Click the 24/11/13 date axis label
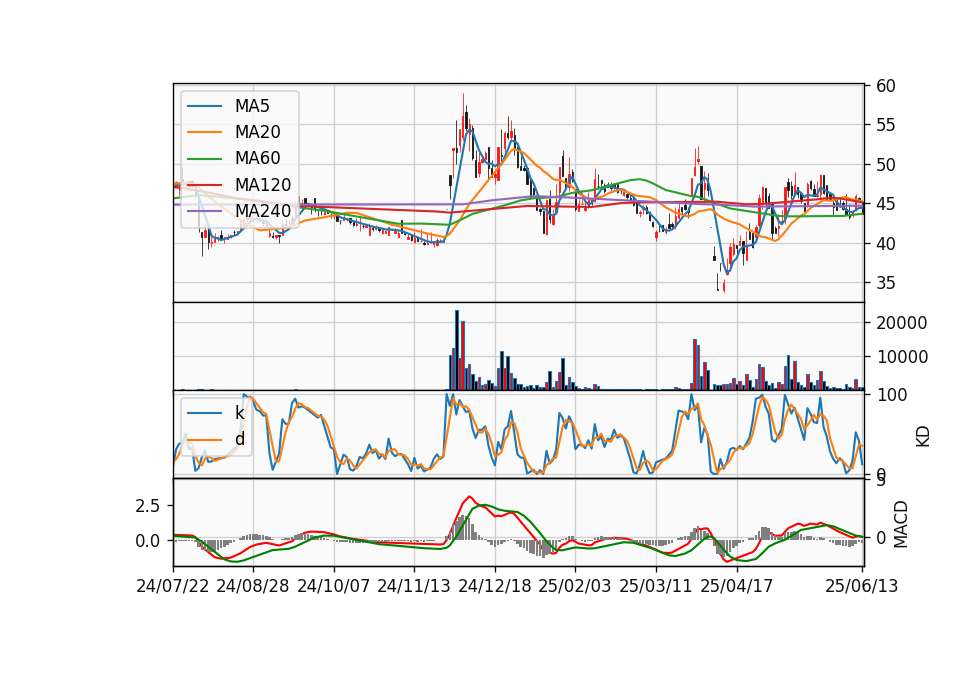This screenshot has width=960, height=690. 414,586
